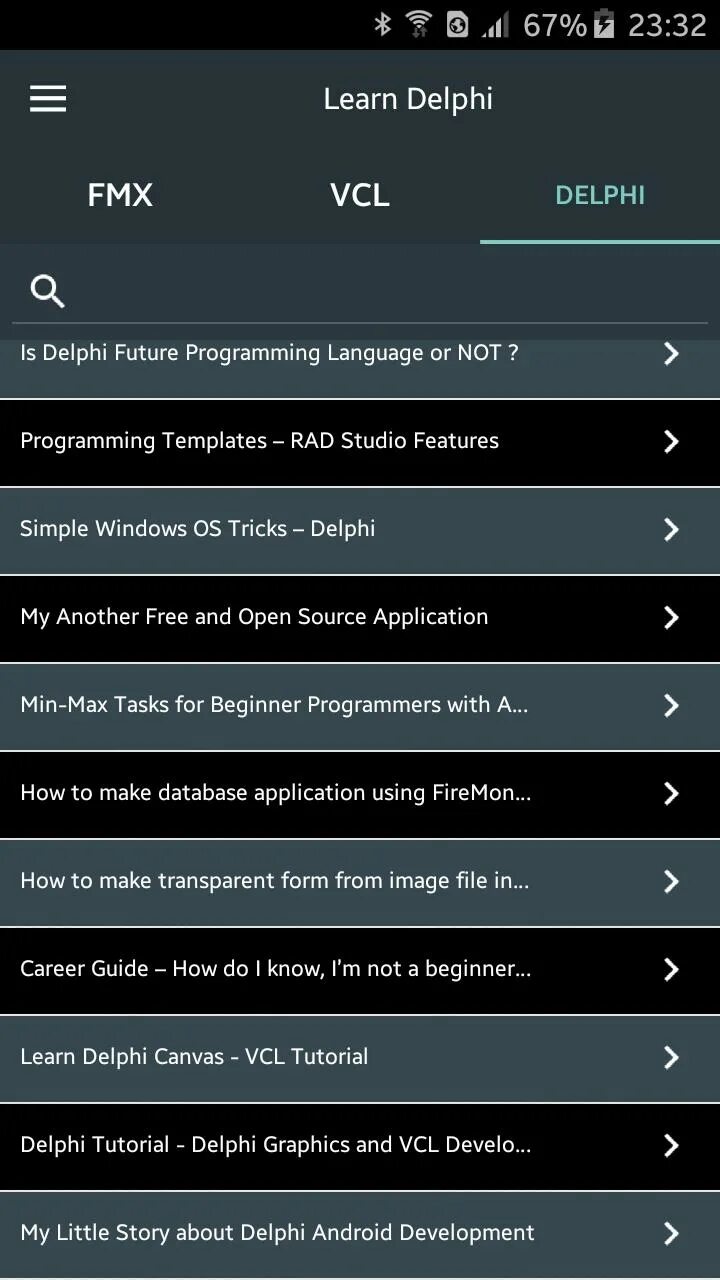The image size is (720, 1280).
Task: Open chevron for Is Delphi Future Programming Language
Action: (671, 353)
